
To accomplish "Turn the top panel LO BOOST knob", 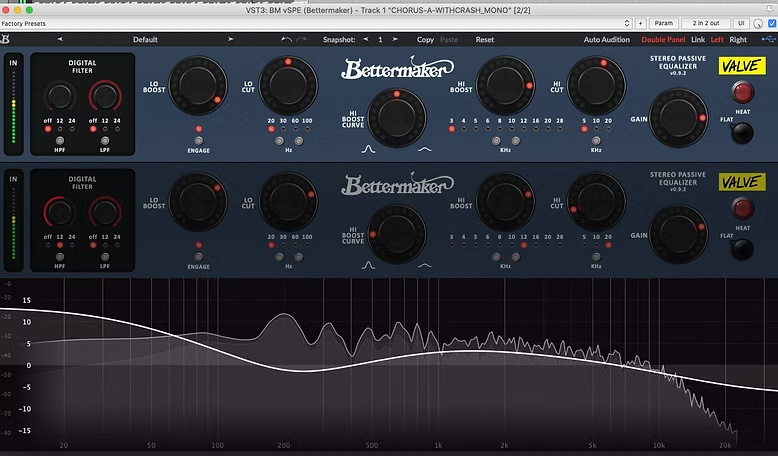I will click(198, 85).
